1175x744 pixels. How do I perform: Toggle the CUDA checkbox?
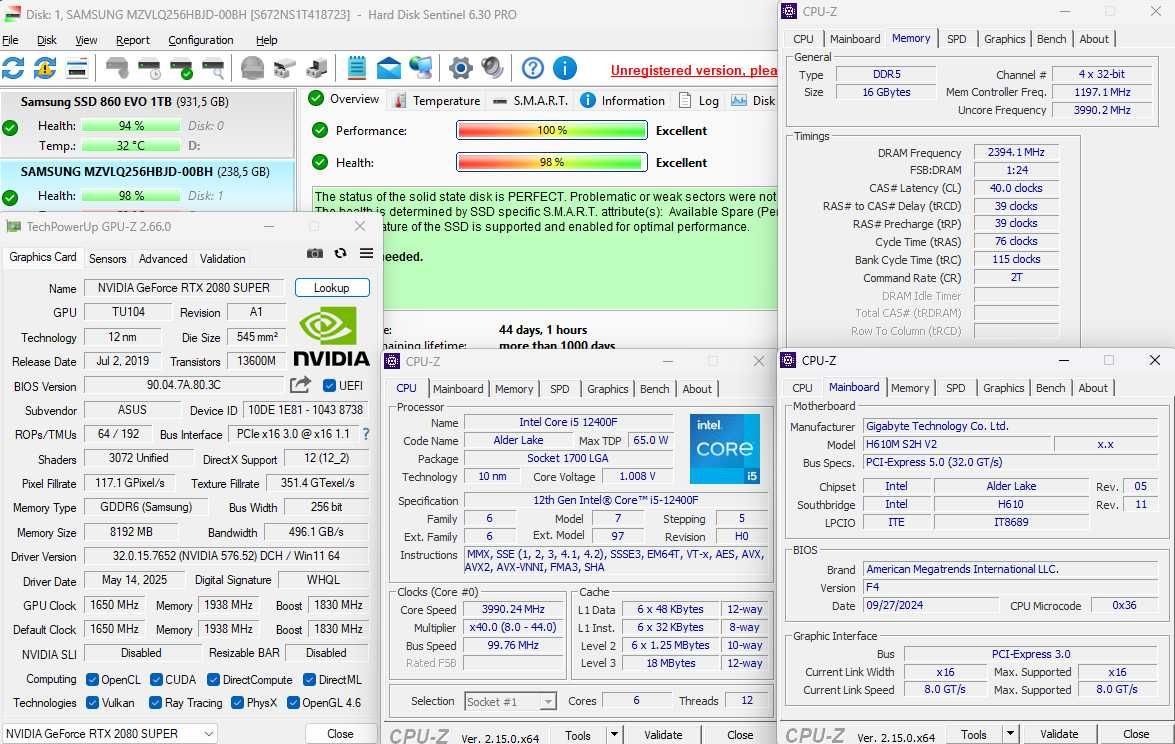(156, 680)
